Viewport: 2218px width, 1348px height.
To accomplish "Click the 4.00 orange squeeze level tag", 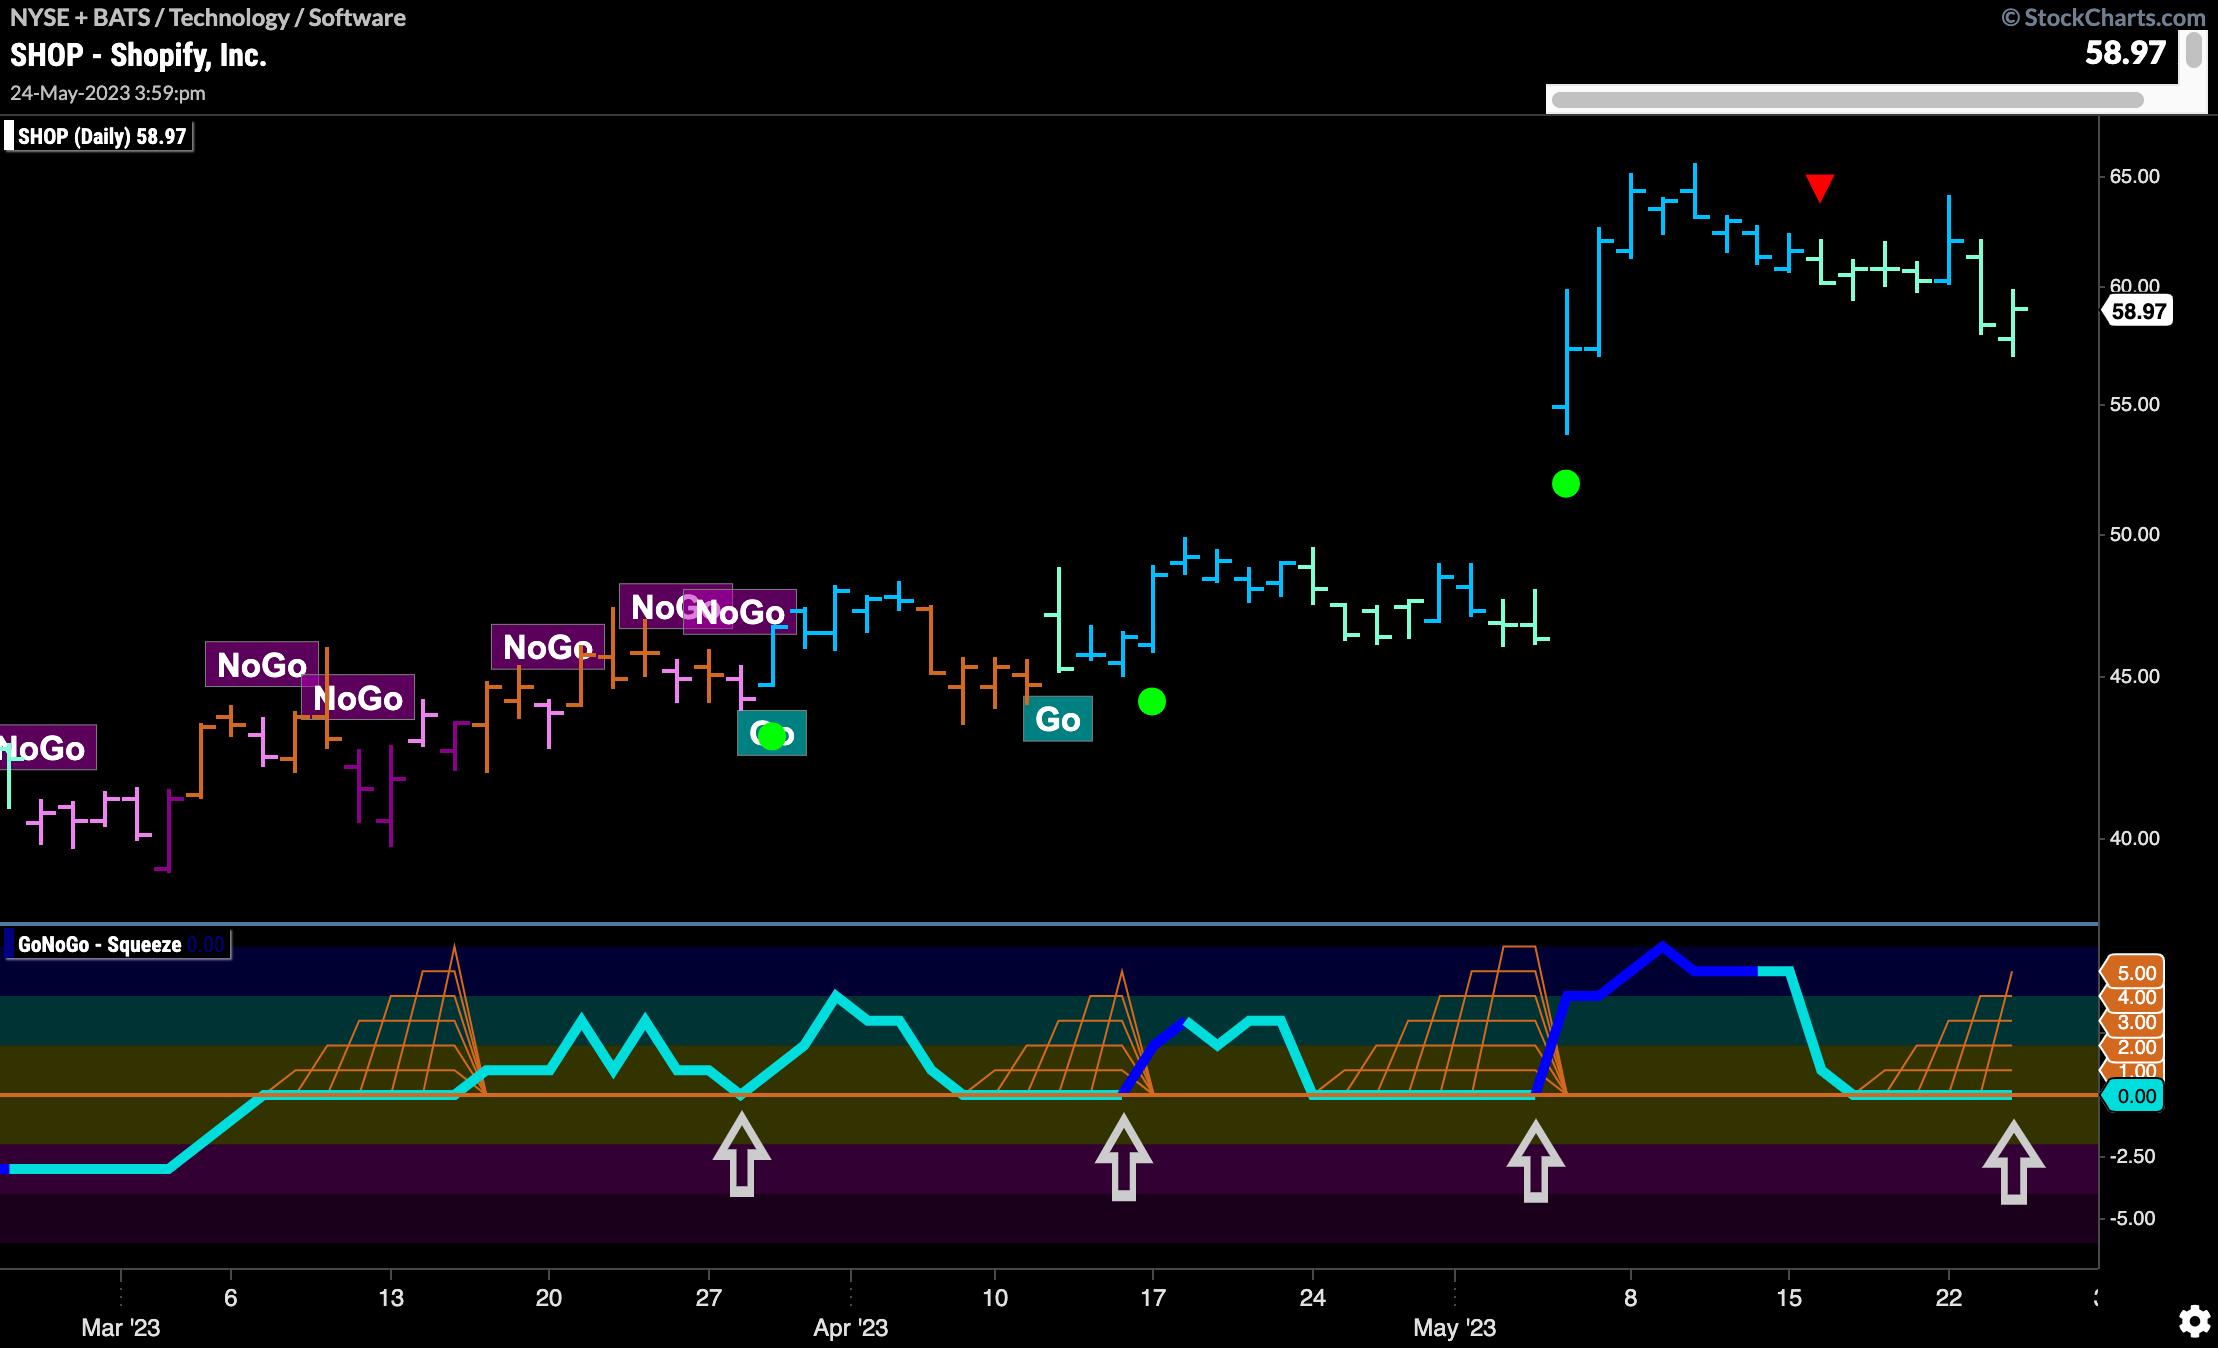I will point(2134,997).
